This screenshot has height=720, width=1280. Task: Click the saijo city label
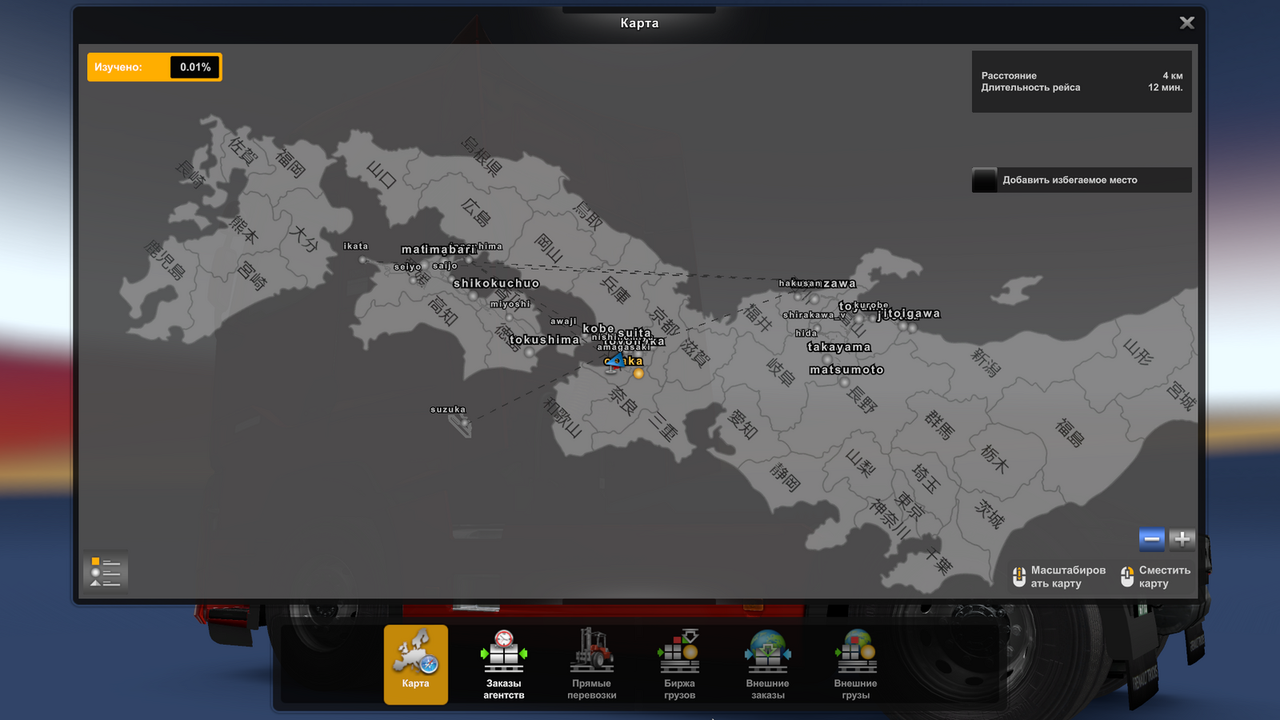tap(445, 266)
